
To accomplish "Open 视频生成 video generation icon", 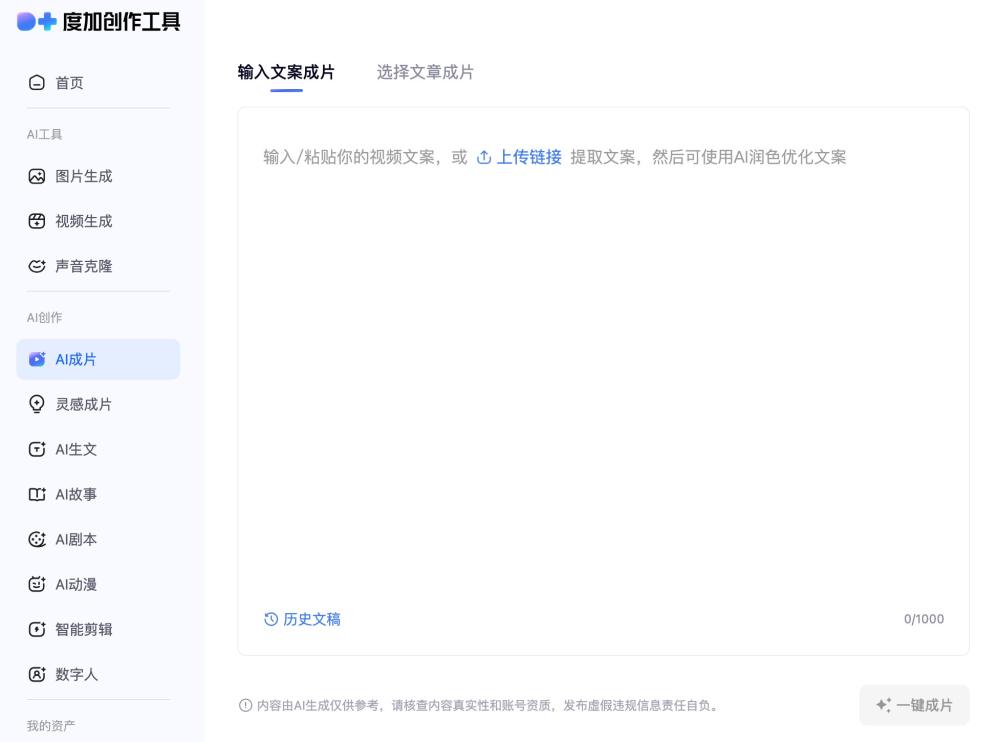I will pos(37,222).
